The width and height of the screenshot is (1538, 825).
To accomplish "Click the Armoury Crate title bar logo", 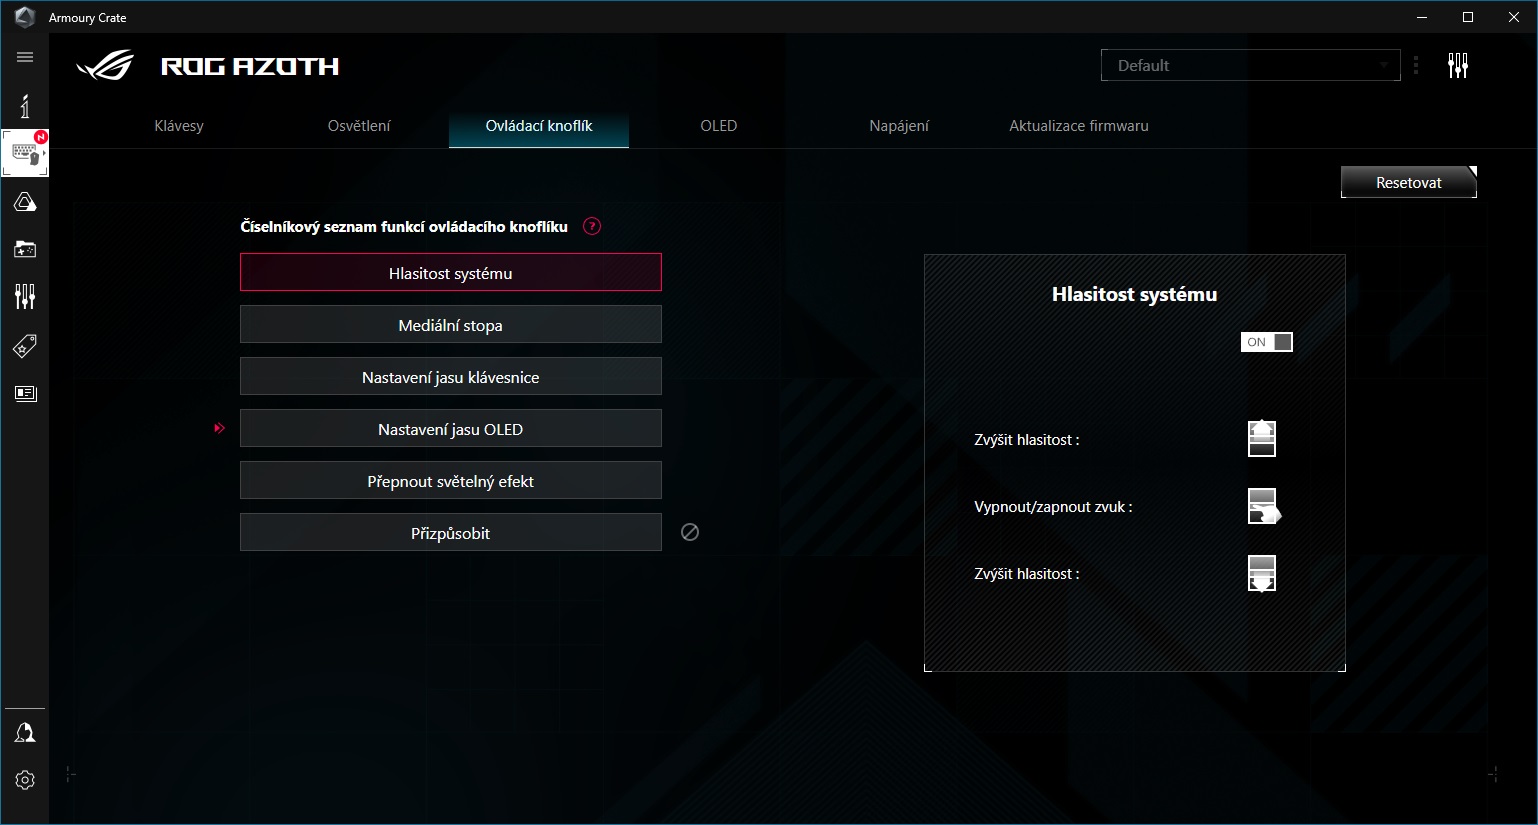I will point(25,17).
